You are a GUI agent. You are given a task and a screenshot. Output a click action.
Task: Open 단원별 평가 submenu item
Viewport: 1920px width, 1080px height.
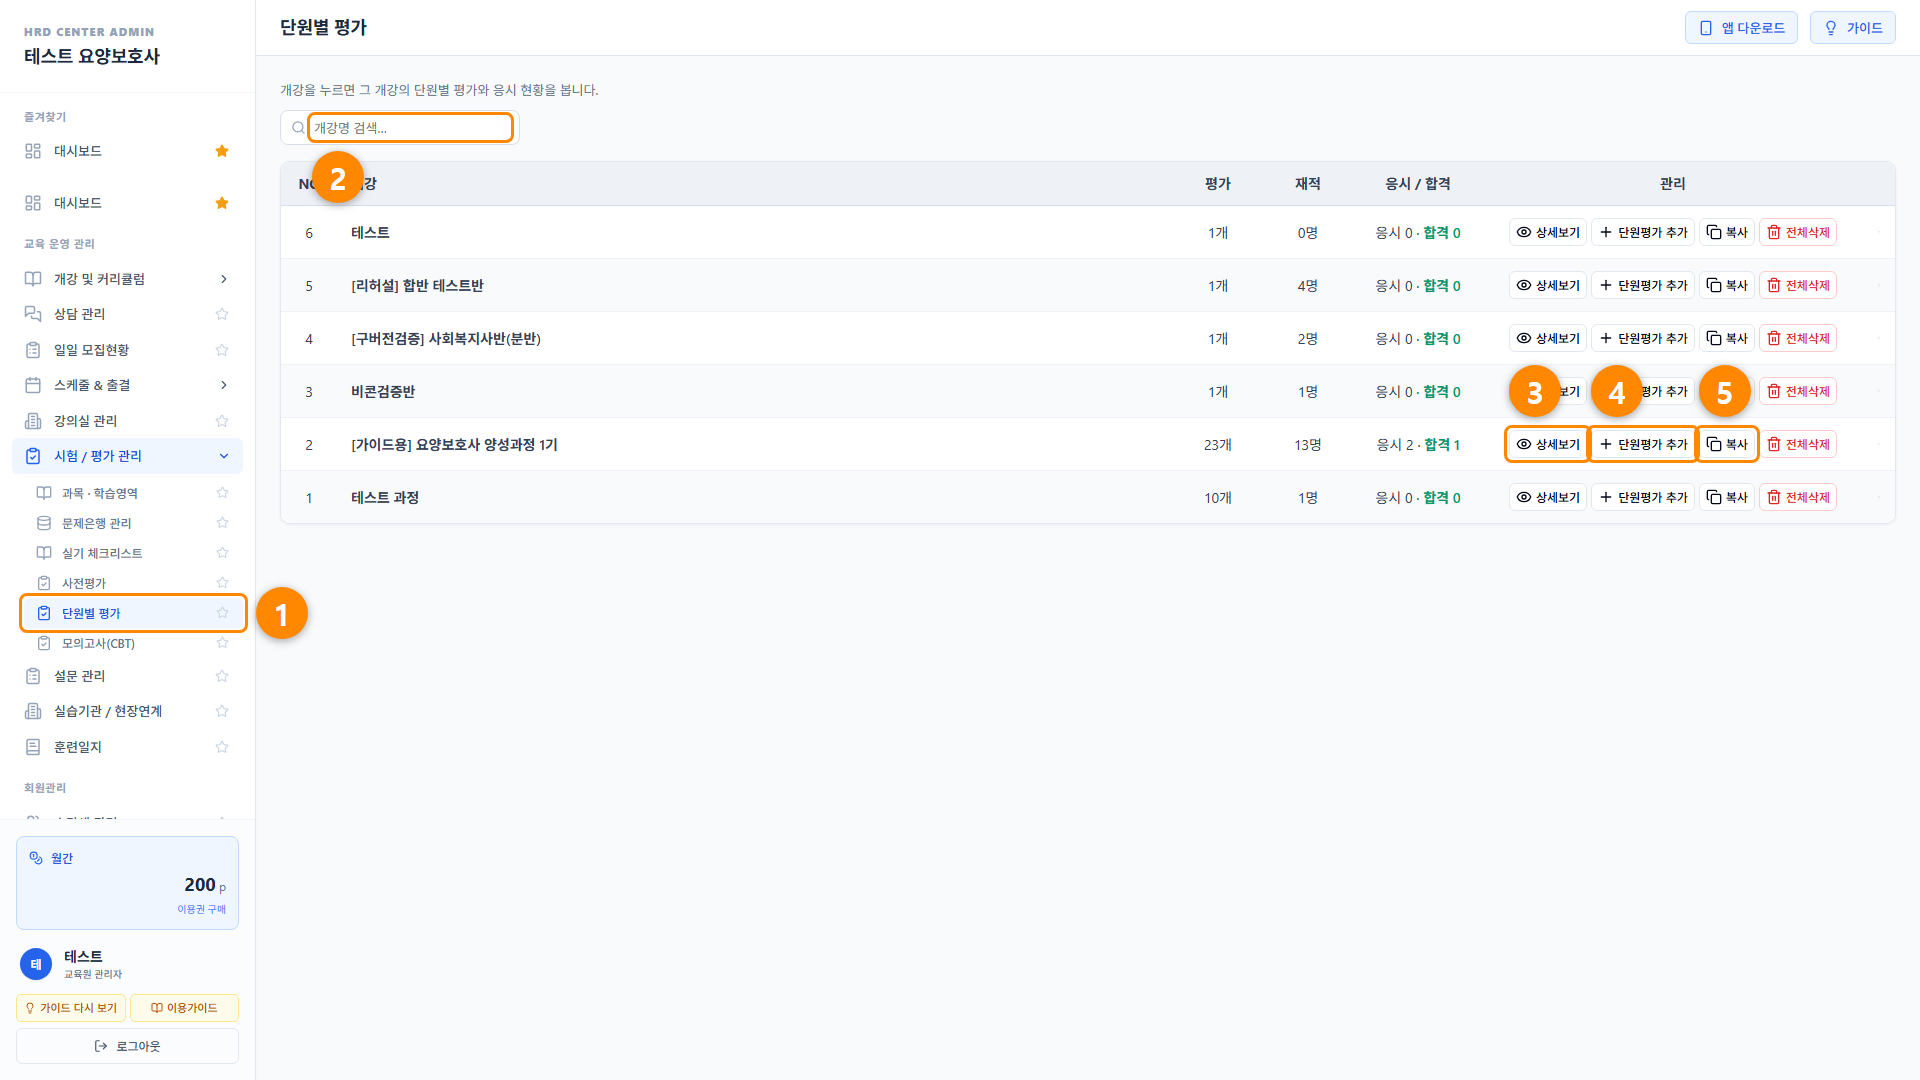[x=133, y=613]
